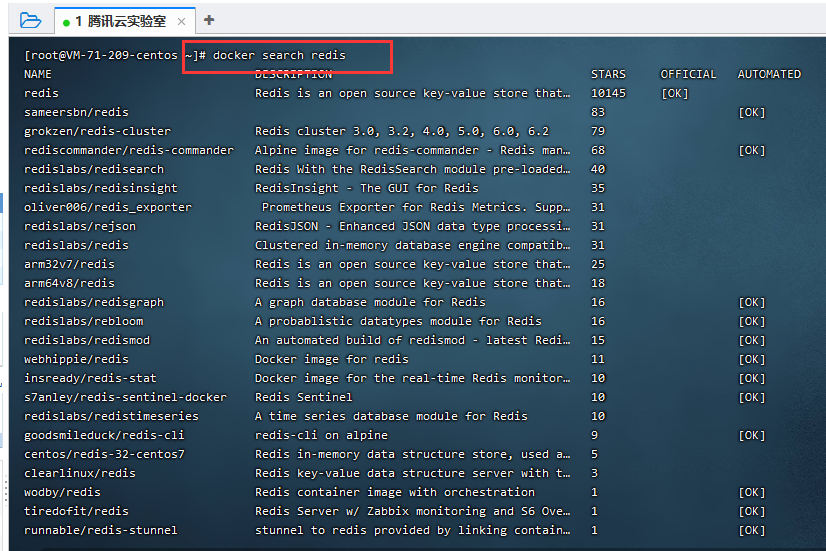This screenshot has height=551, width=826.
Task: Select goodsmileduck/redis-cli image name
Action: (104, 435)
